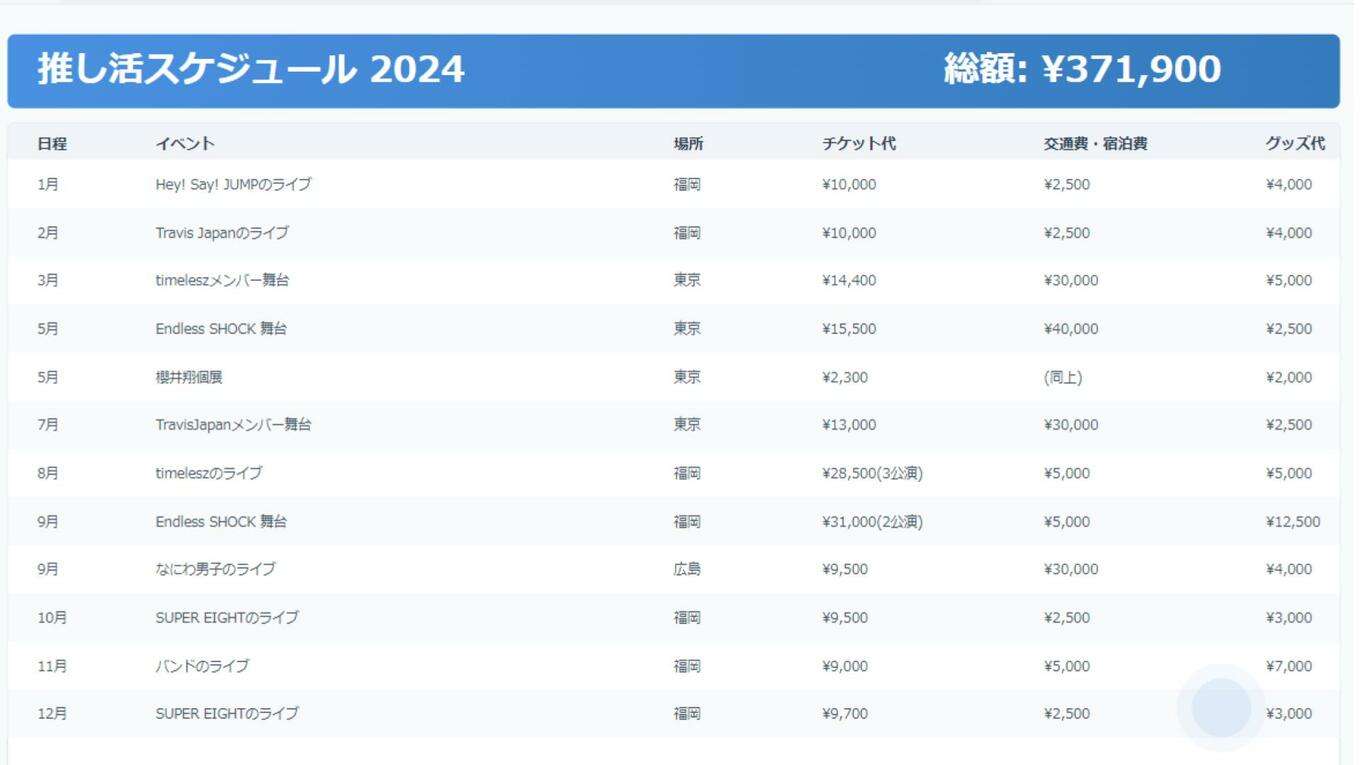Click ¥2,000 goods cost in 櫻井翔個展 row
Viewport: 1360px width, 765px height.
[x=1289, y=378]
